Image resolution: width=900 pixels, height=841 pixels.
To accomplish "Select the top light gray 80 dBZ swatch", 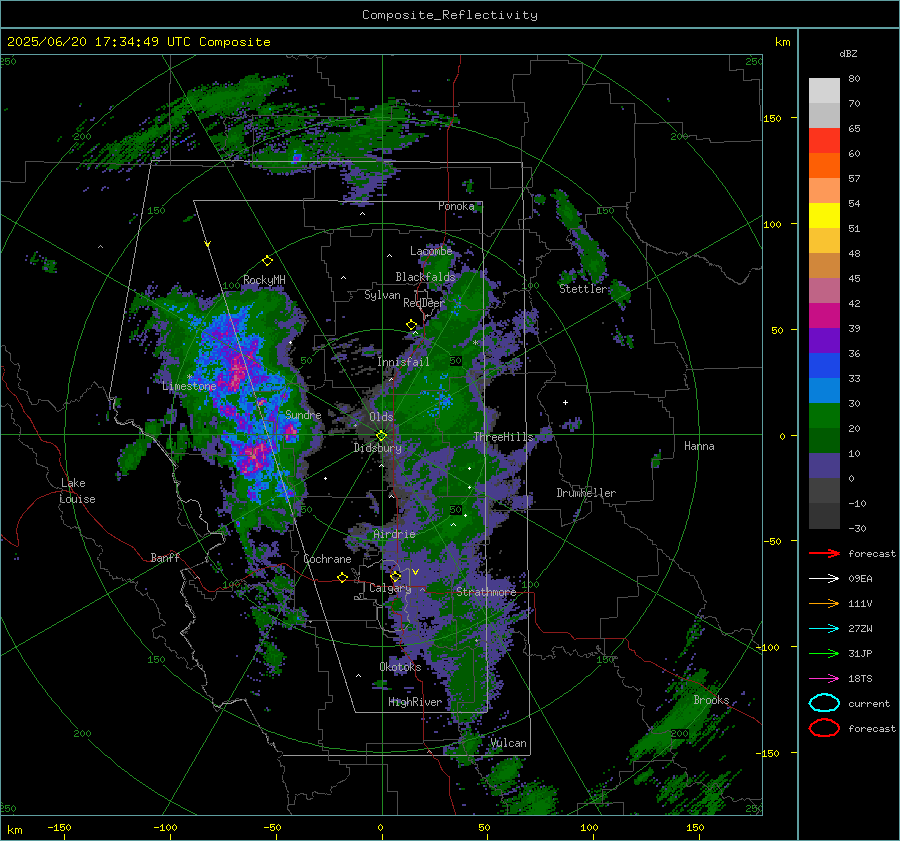I will click(x=824, y=91).
